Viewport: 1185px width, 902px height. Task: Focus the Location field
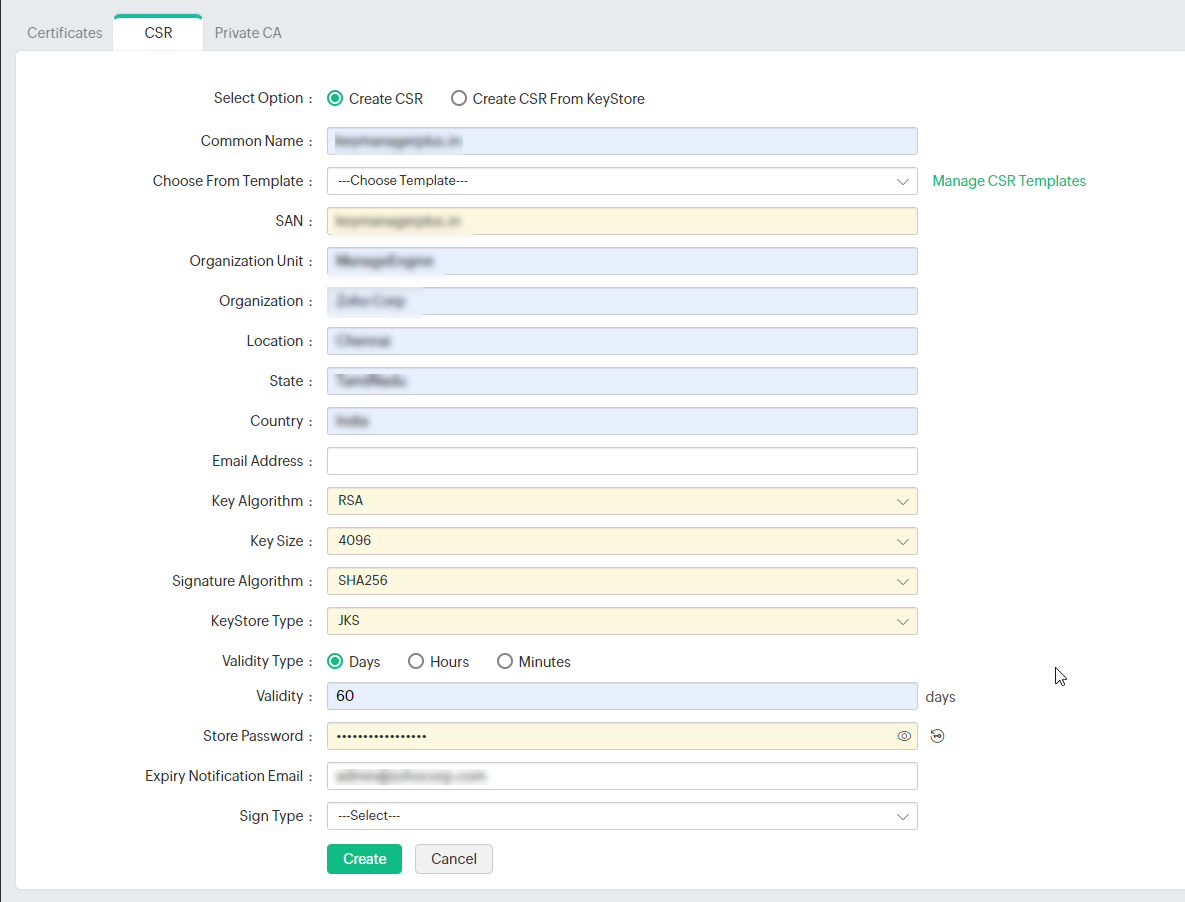pyautogui.click(x=622, y=341)
